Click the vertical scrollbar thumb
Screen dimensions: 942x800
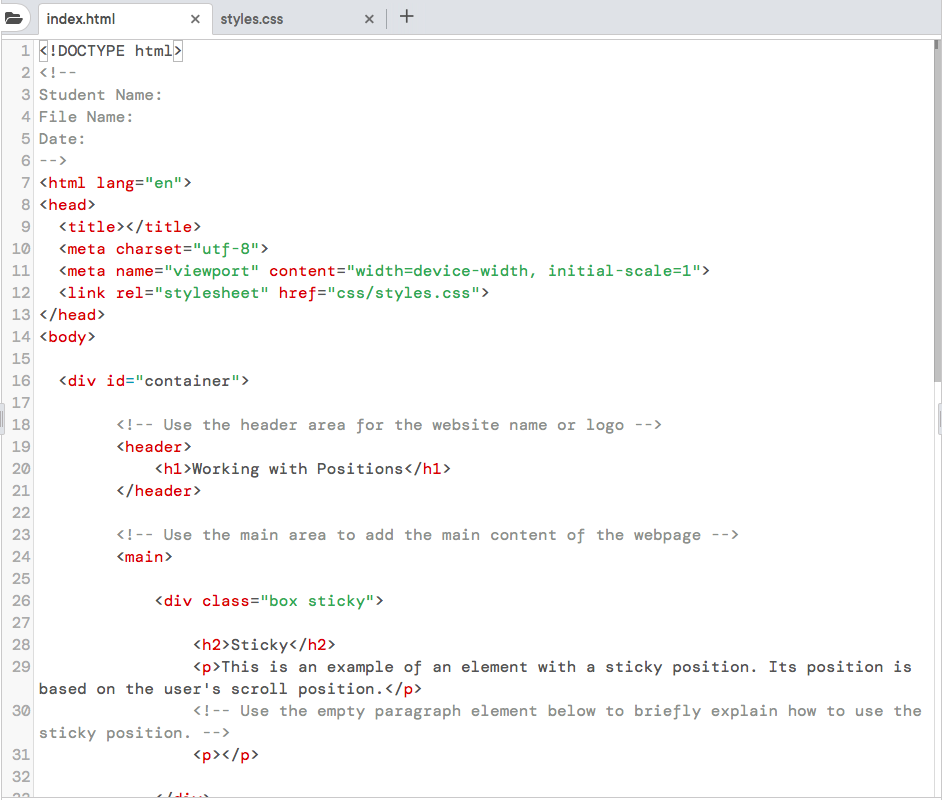(937, 210)
